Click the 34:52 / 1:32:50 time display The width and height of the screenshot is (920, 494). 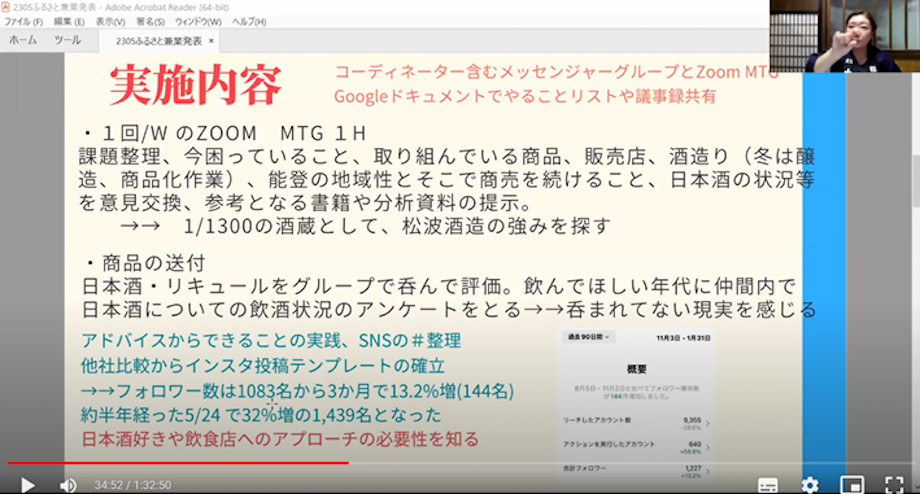(133, 485)
